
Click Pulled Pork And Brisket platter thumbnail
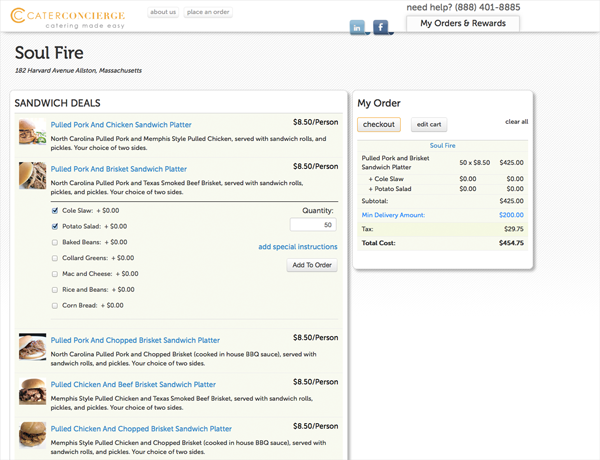[x=33, y=175]
